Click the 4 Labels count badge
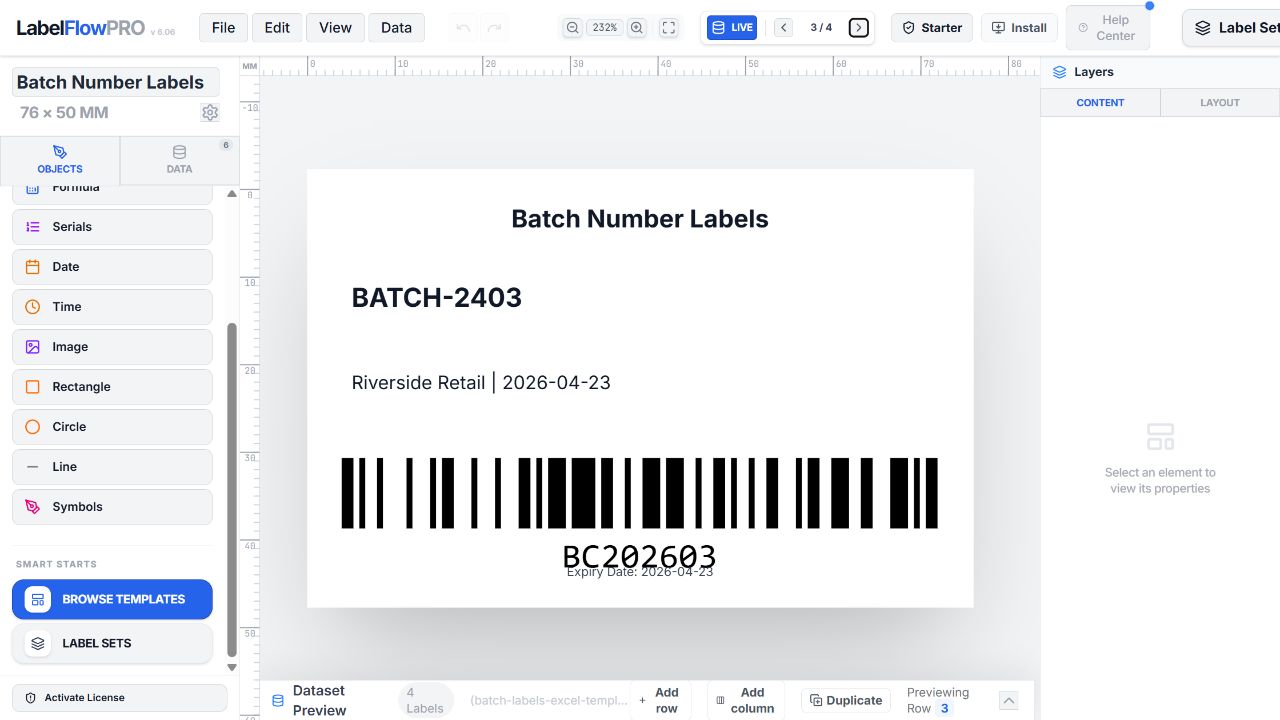The image size is (1280, 720). point(425,700)
